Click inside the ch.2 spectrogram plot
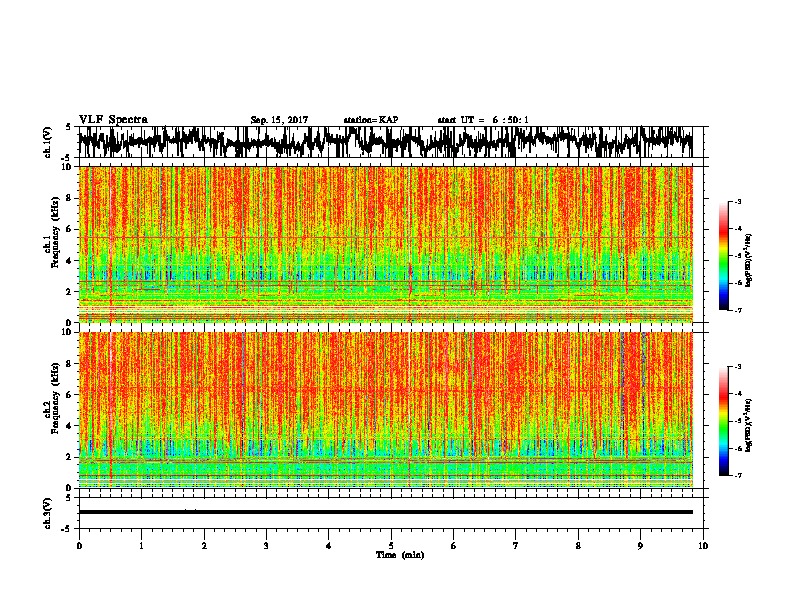 tap(385, 410)
